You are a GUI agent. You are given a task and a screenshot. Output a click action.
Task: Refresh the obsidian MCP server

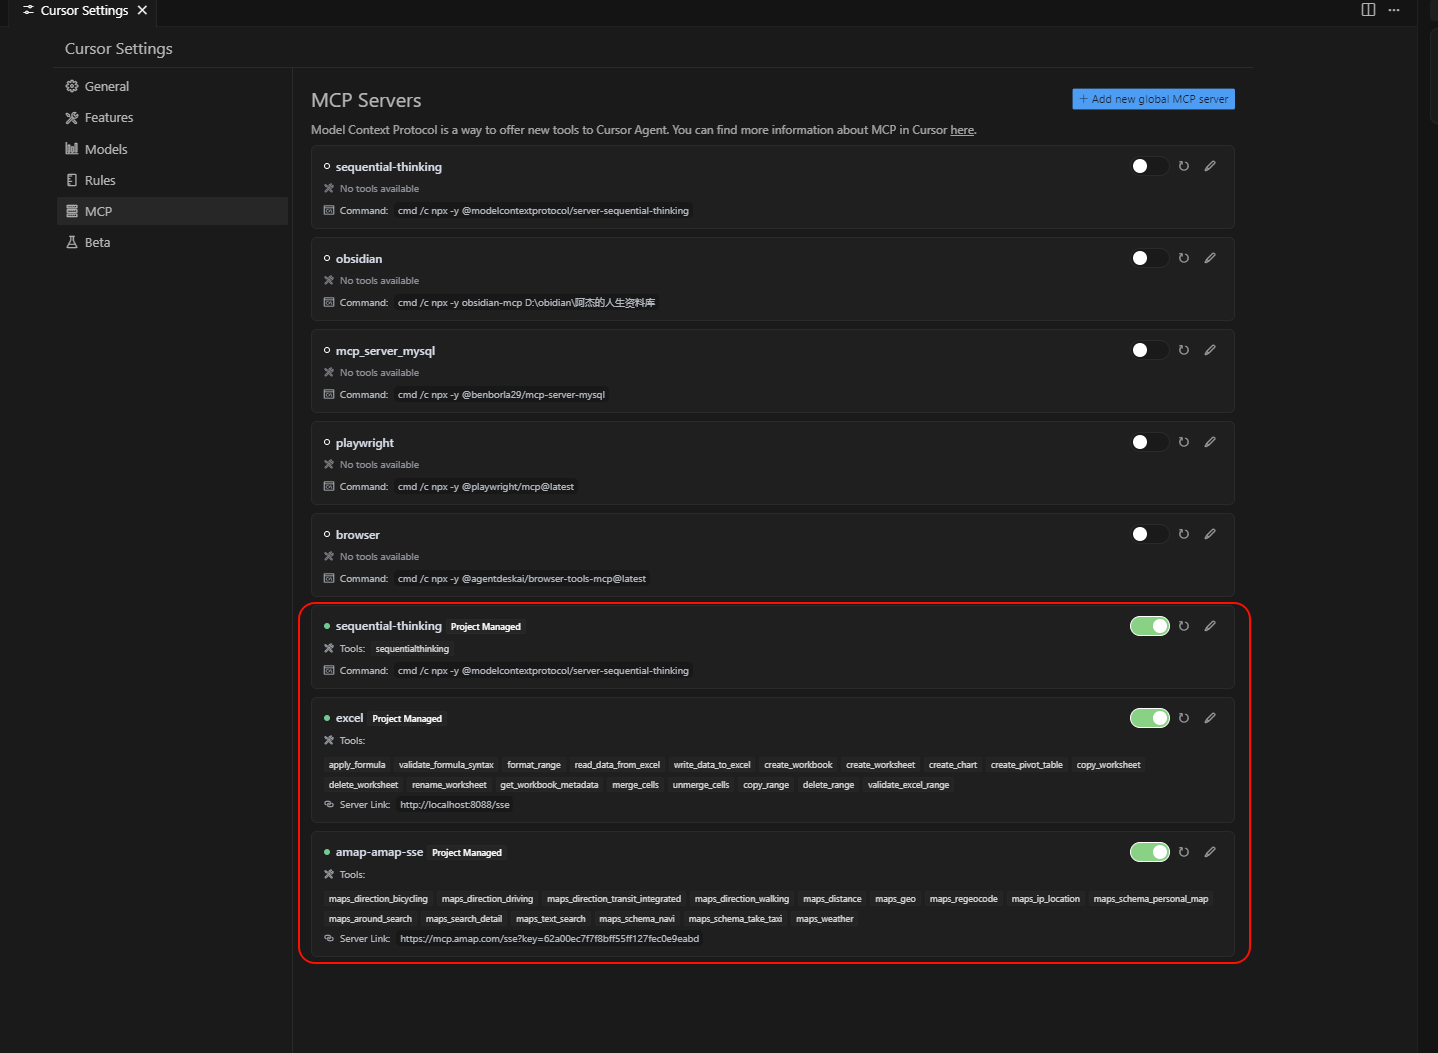[x=1184, y=258]
